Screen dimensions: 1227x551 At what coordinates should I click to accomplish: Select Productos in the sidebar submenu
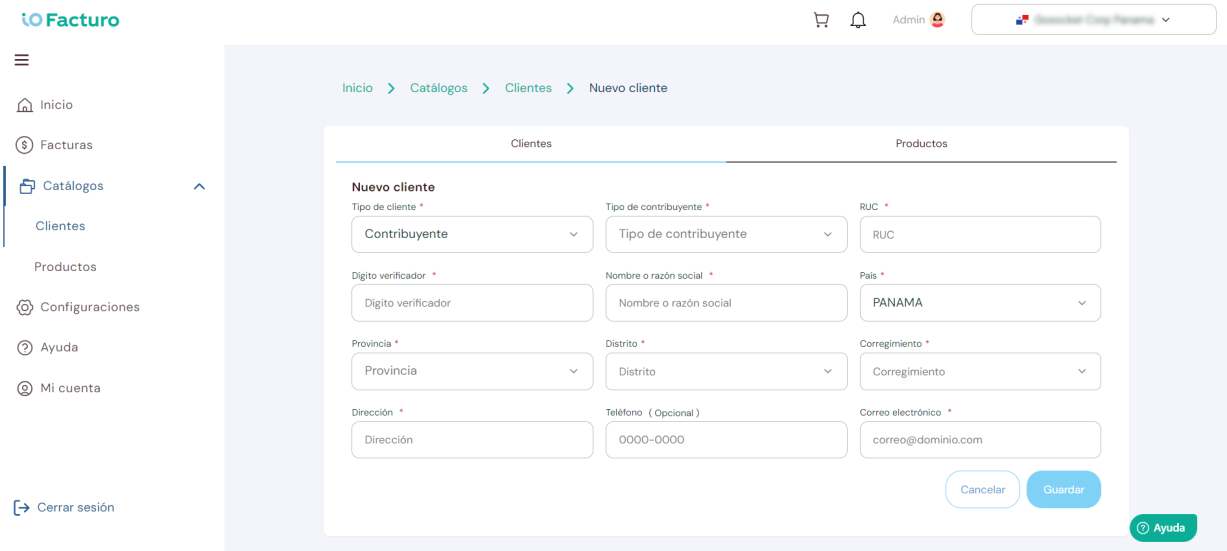(65, 267)
